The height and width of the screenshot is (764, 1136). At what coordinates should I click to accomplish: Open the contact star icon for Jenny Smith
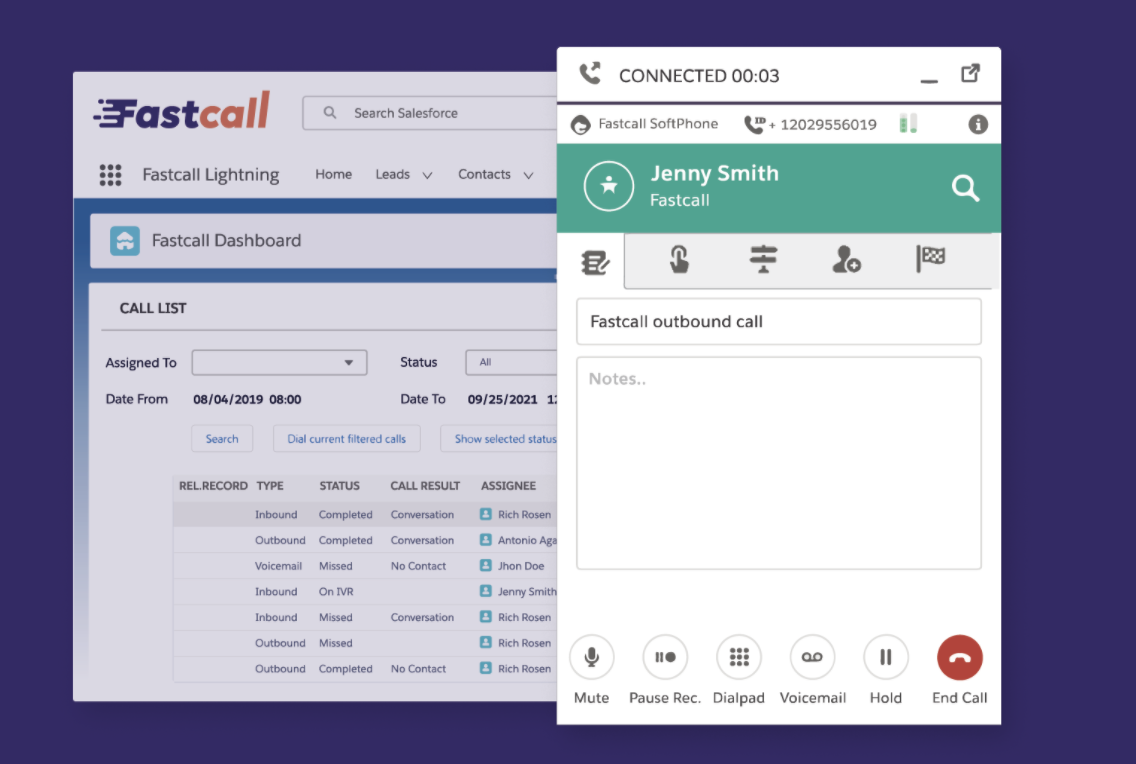(609, 186)
